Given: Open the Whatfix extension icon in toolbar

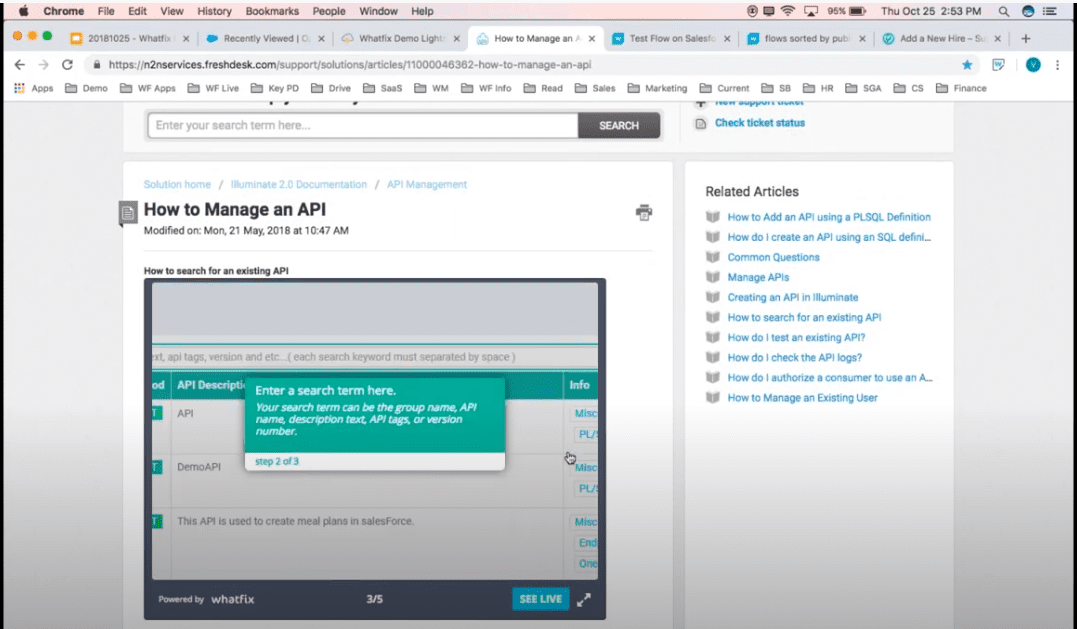Looking at the screenshot, I should pos(998,65).
